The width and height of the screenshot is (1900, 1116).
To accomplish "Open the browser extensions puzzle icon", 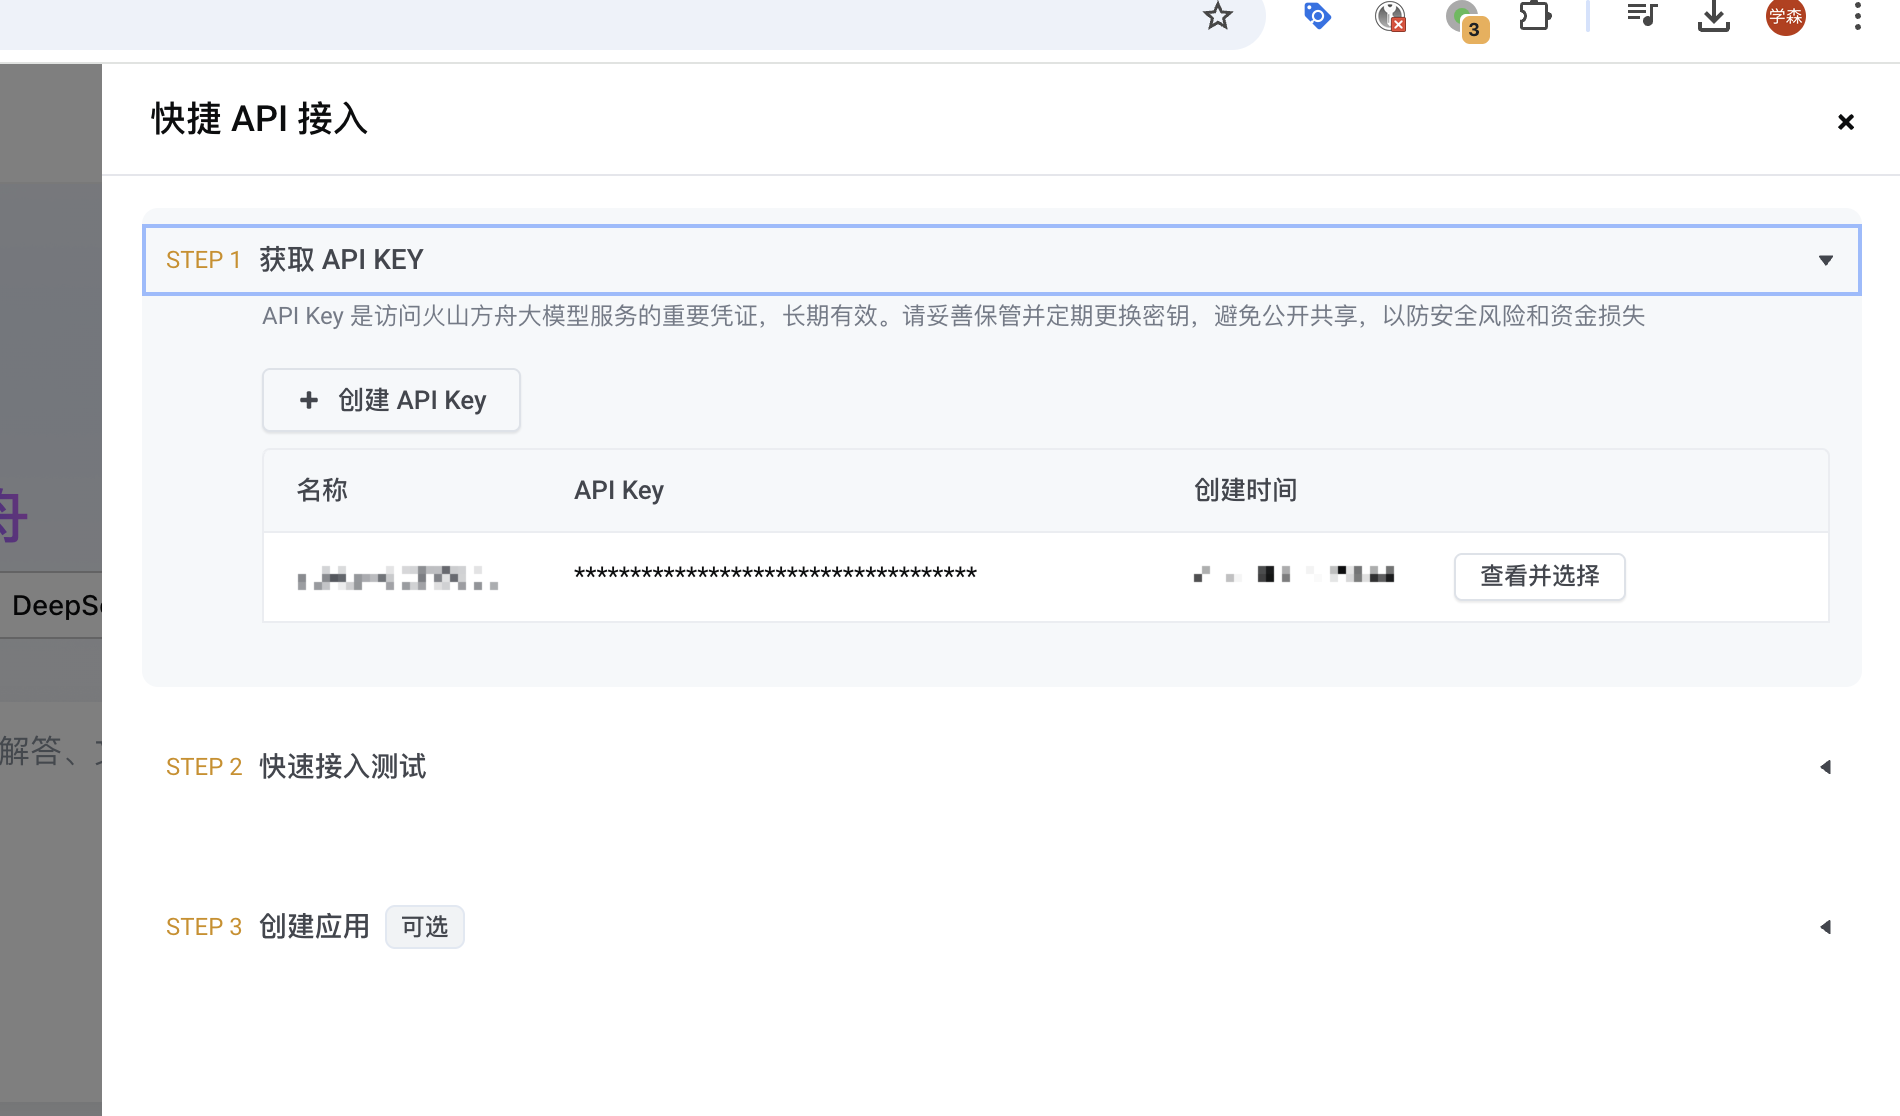I will 1535,16.
